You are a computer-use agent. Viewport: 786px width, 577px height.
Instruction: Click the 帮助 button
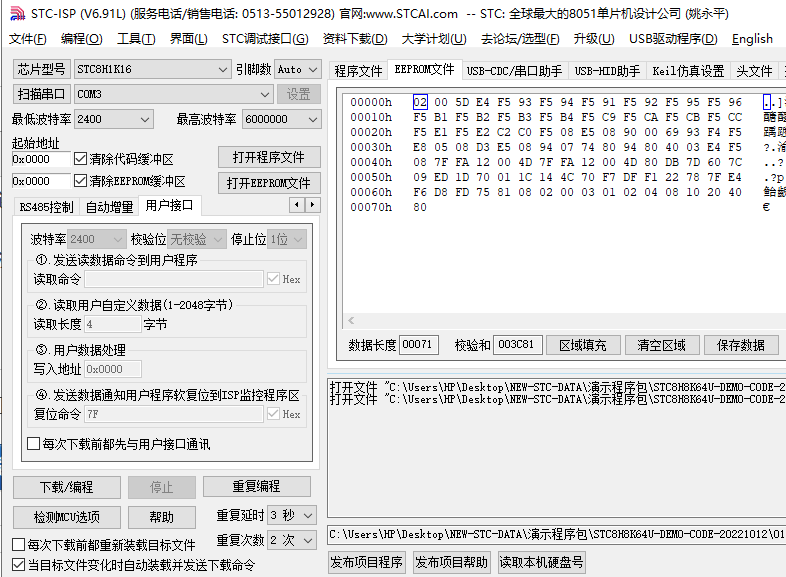coord(162,517)
